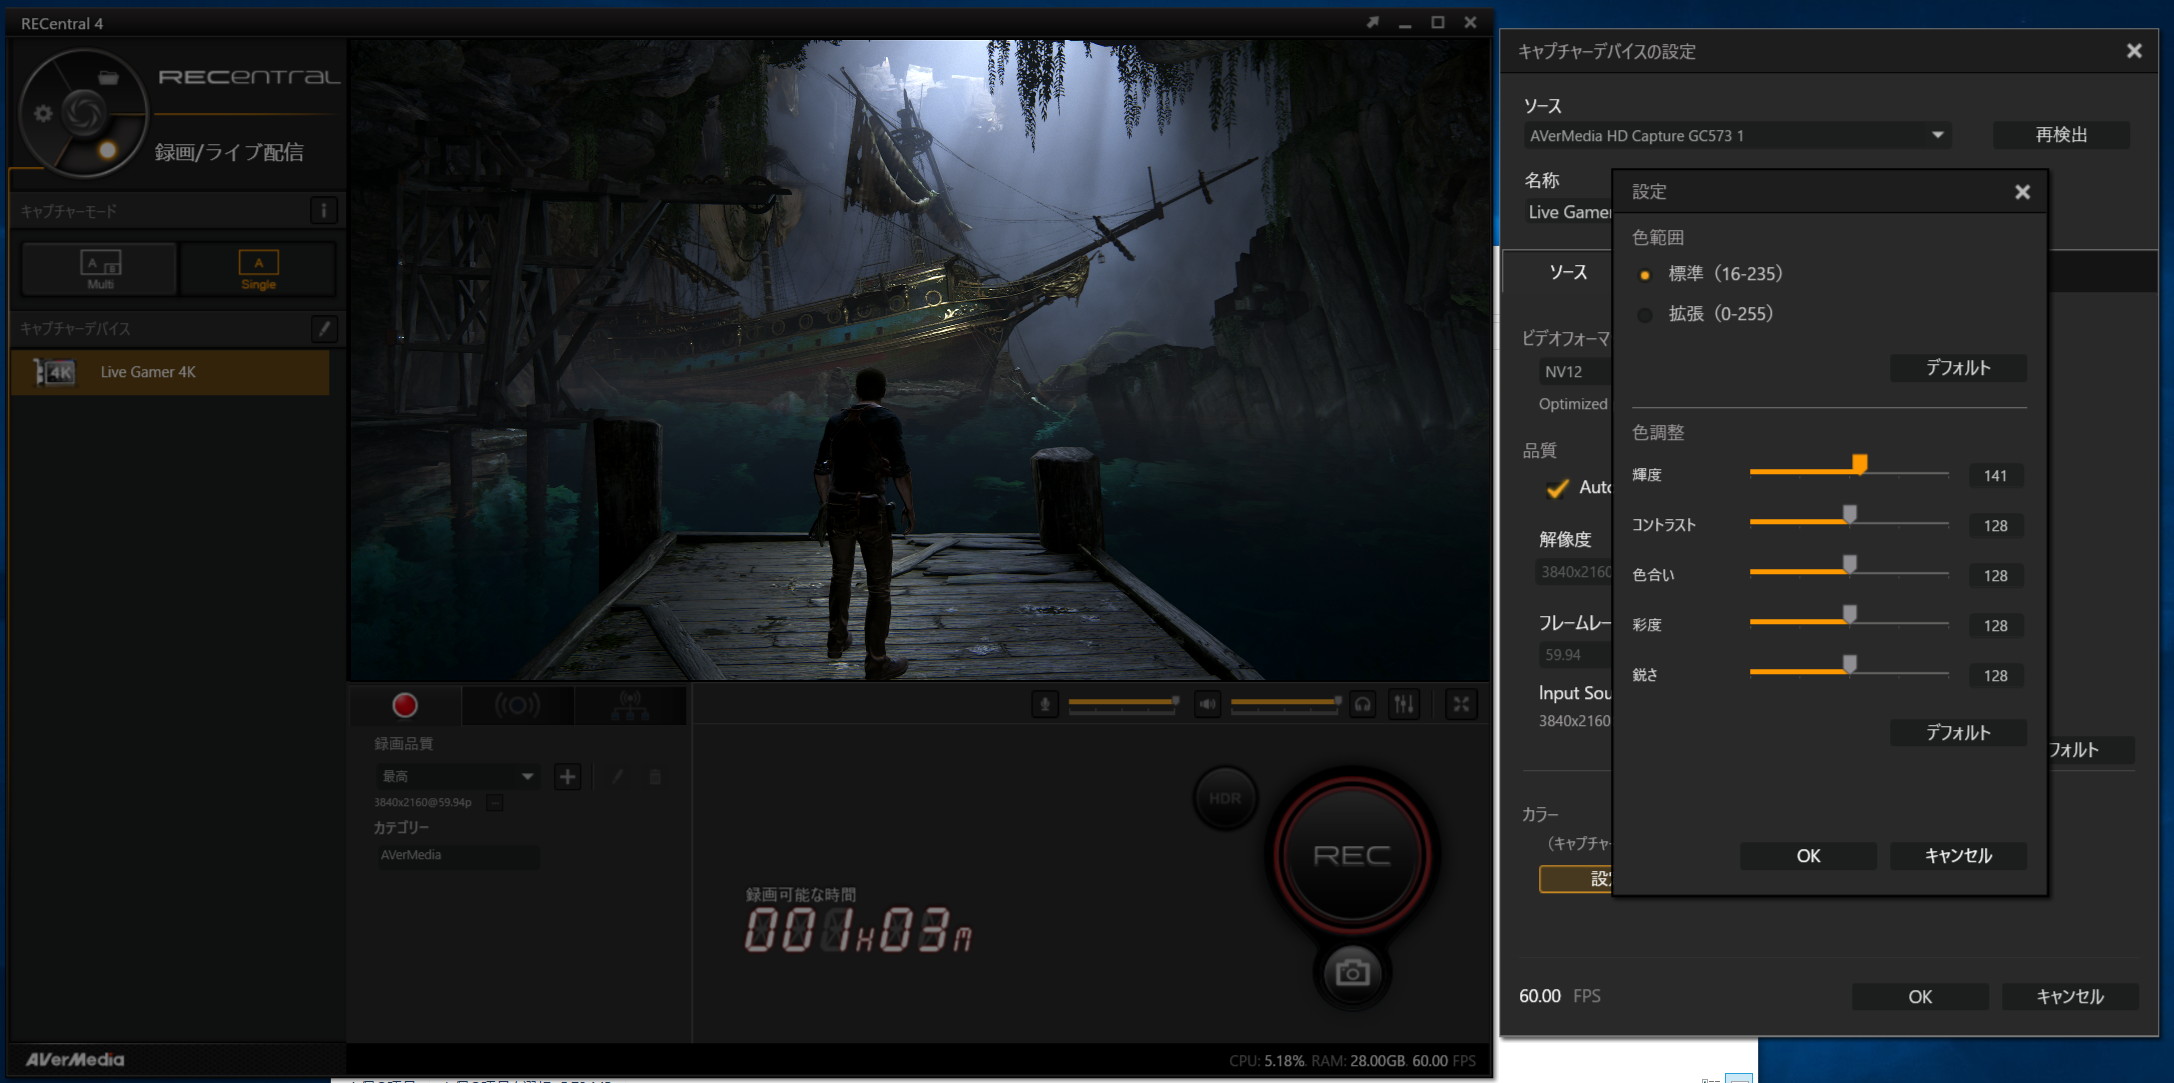2174x1083 pixels.
Task: Cancel the 設定 color dialog
Action: tap(1958, 856)
